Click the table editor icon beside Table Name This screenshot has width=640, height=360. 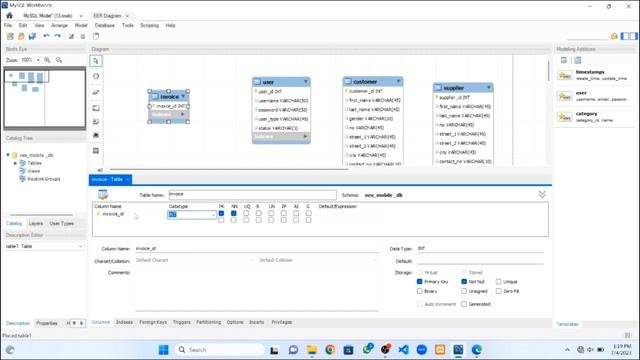click(x=103, y=195)
